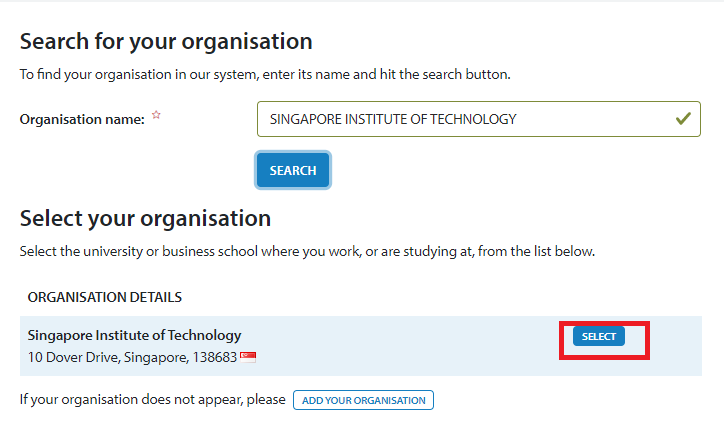Click the Singapore flag icon
724x443 pixels.
click(x=248, y=357)
